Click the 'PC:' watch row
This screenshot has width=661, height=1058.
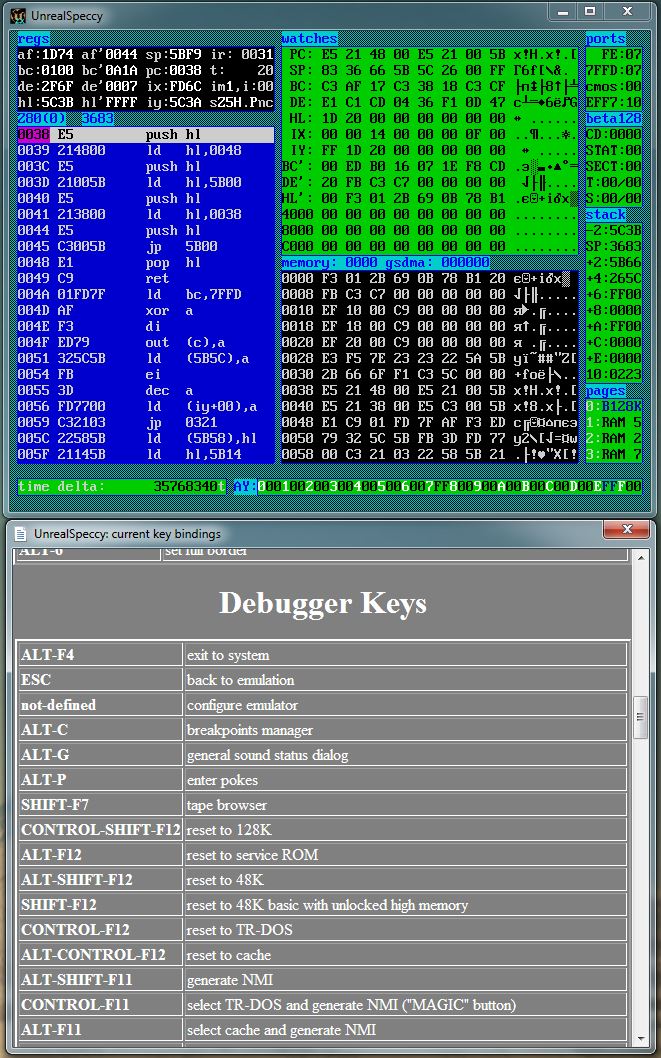430,54
